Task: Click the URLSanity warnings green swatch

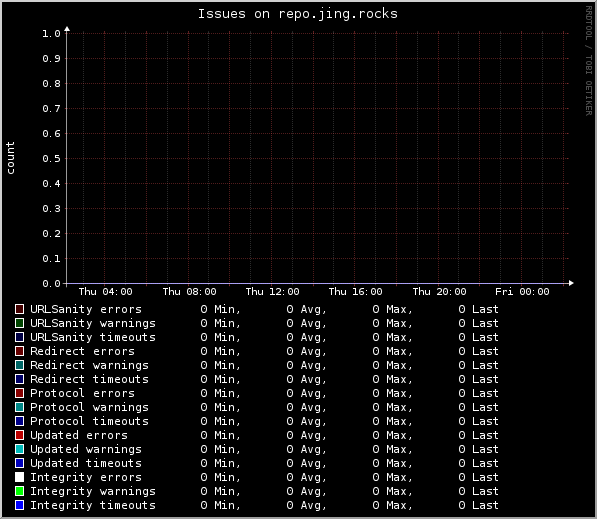Action: click(19, 323)
